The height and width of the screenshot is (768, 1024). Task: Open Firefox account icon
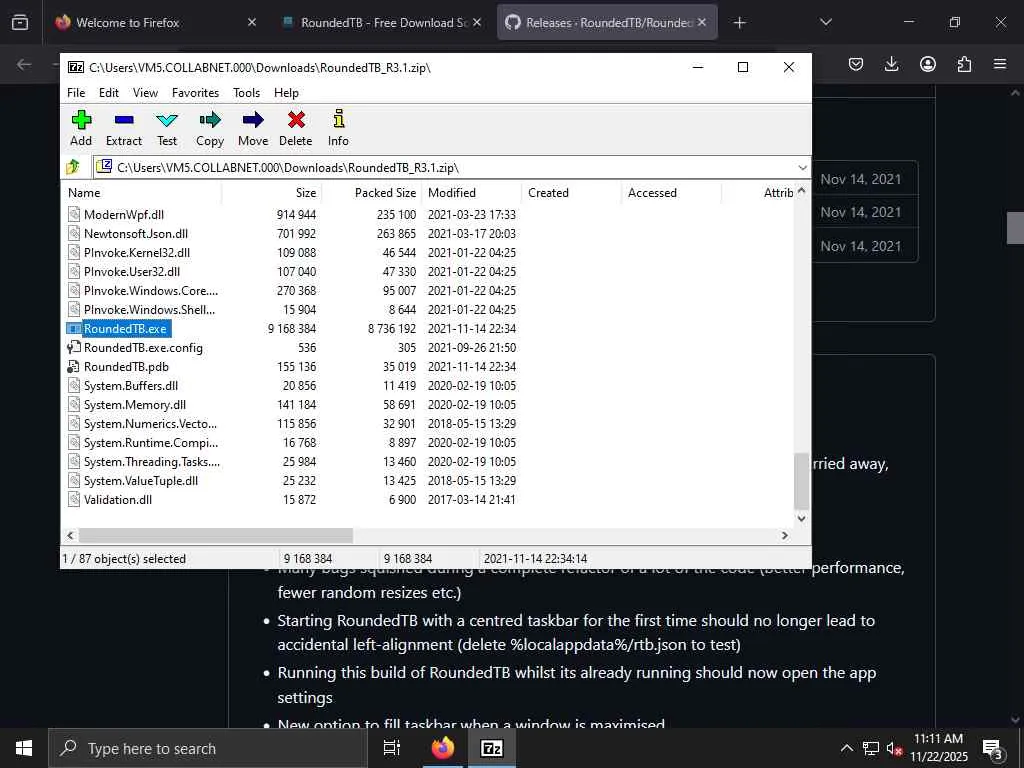[x=928, y=64]
